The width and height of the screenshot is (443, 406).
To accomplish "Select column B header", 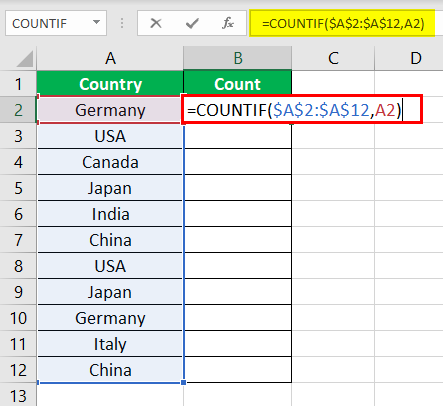I will pos(238,58).
